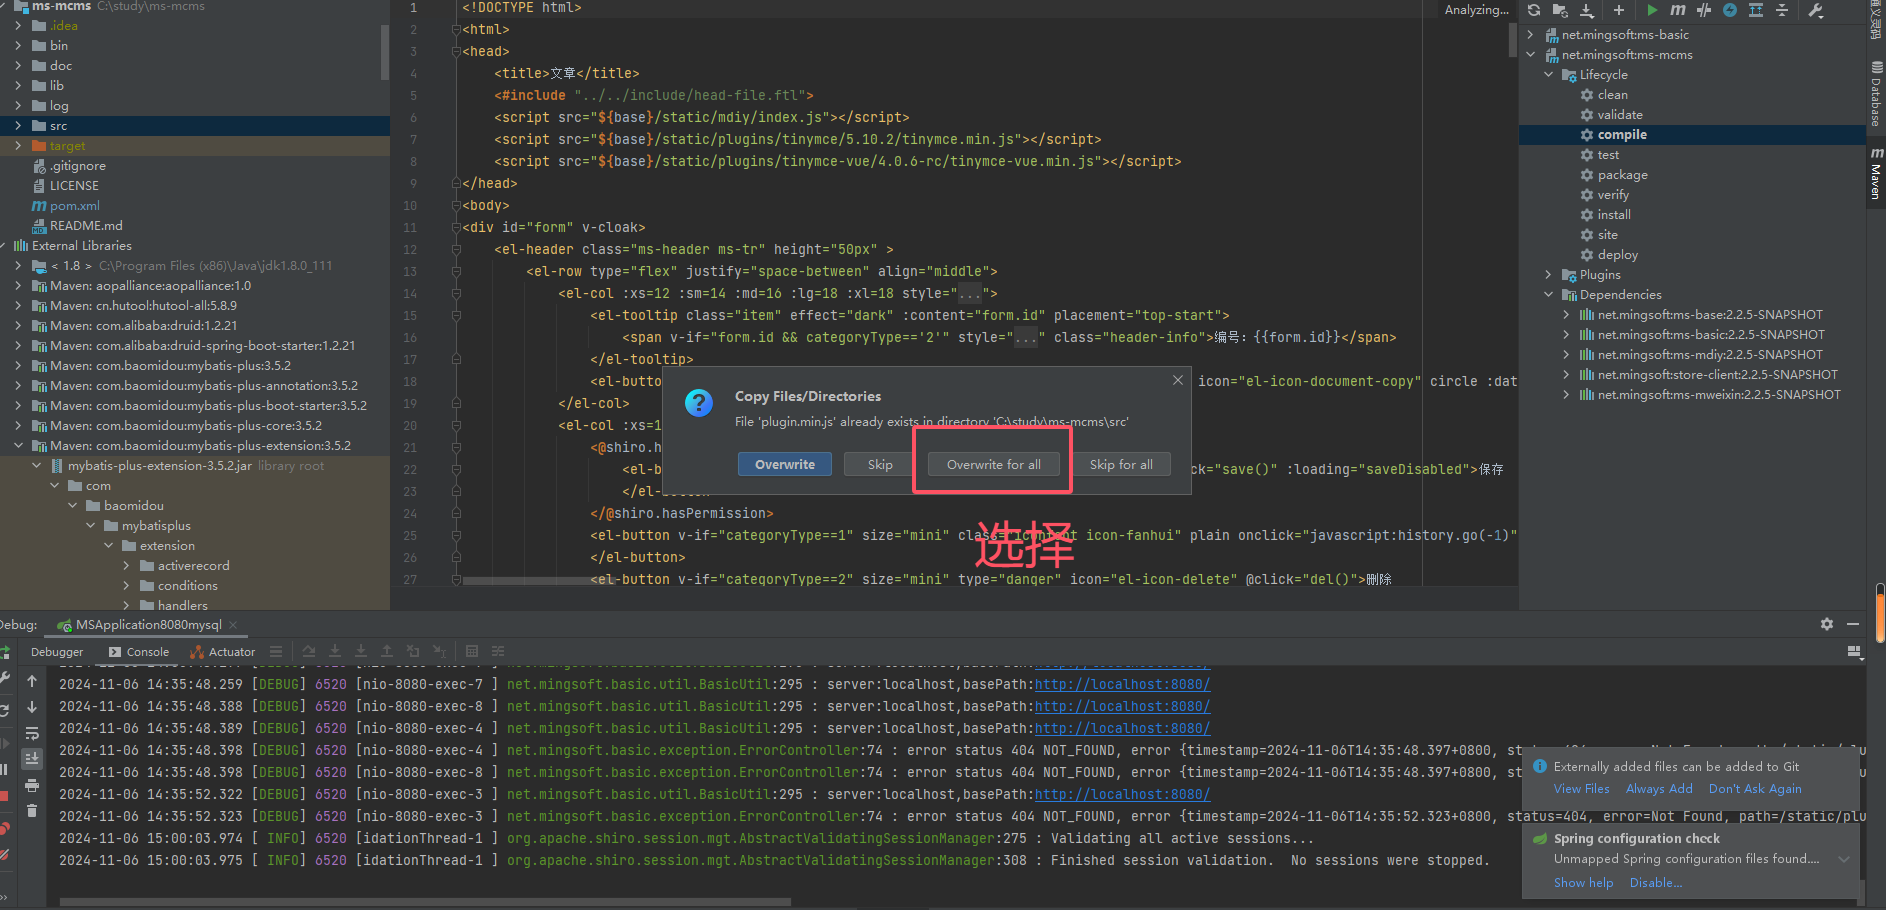The width and height of the screenshot is (1886, 910).
Task: Click Skip in Copy dialog
Action: tap(880, 464)
